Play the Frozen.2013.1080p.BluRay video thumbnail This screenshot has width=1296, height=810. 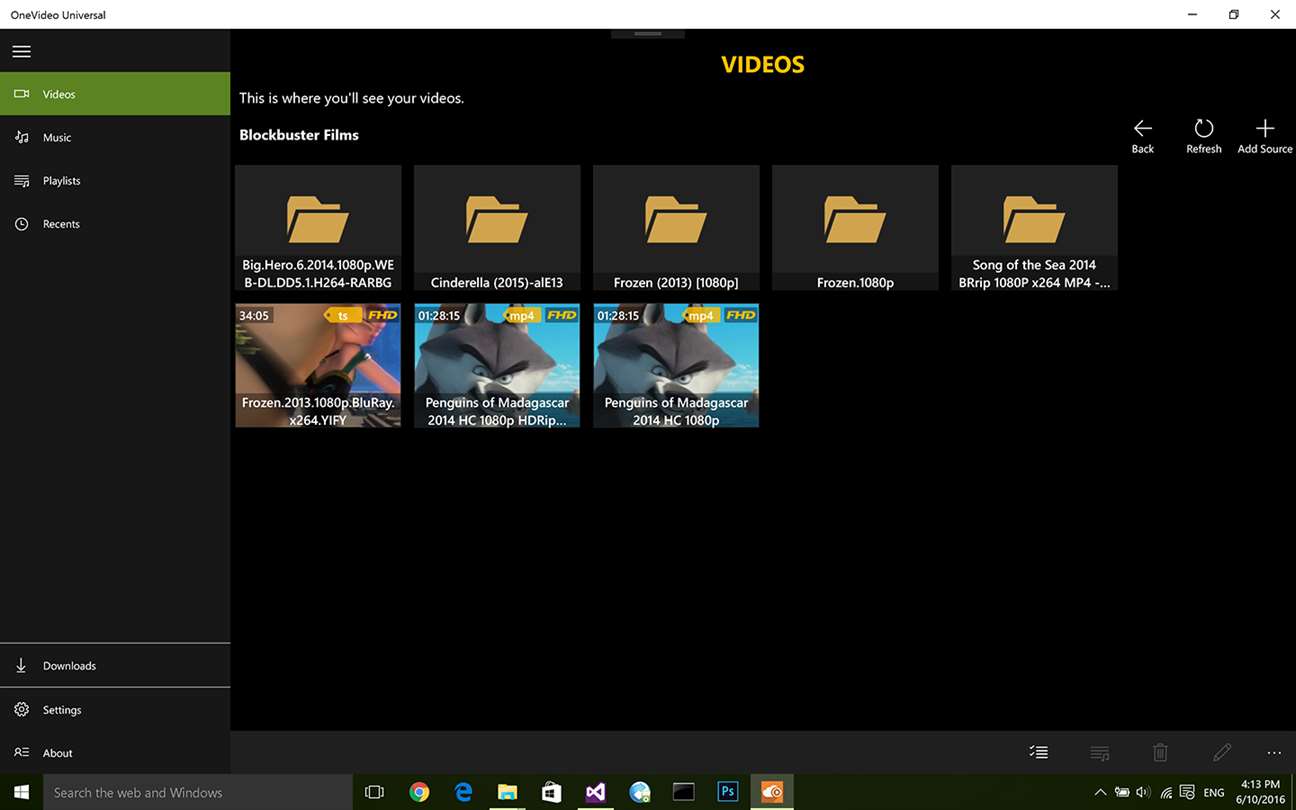click(318, 366)
